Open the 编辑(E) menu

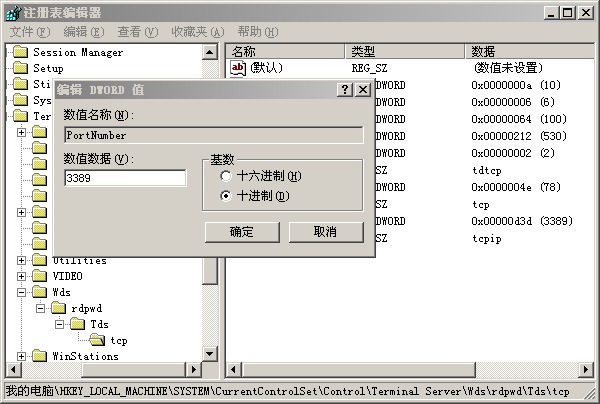(x=84, y=32)
